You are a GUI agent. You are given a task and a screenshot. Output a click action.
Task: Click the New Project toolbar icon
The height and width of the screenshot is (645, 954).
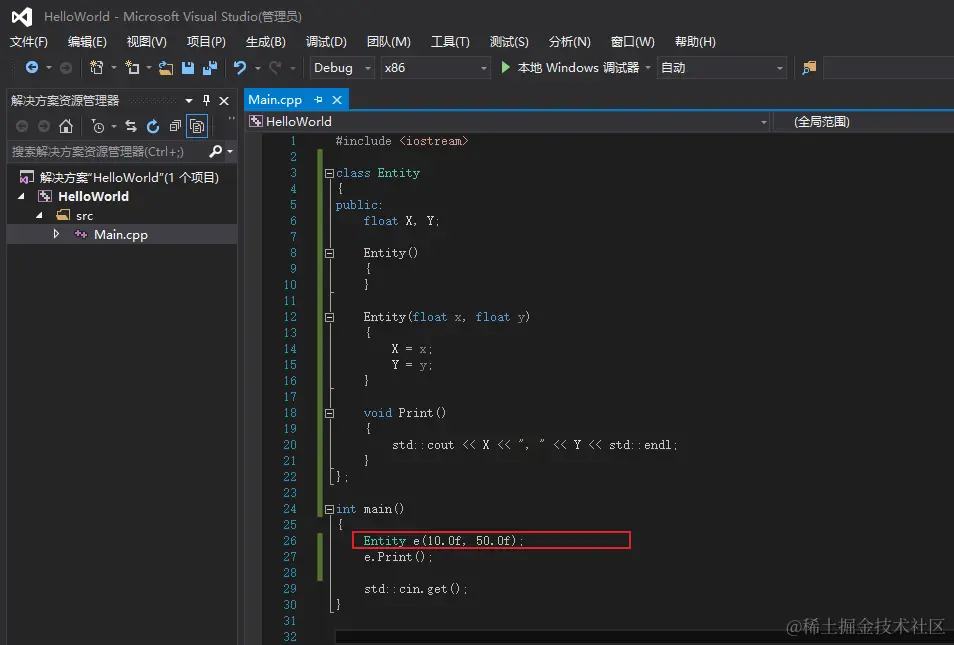[96, 68]
